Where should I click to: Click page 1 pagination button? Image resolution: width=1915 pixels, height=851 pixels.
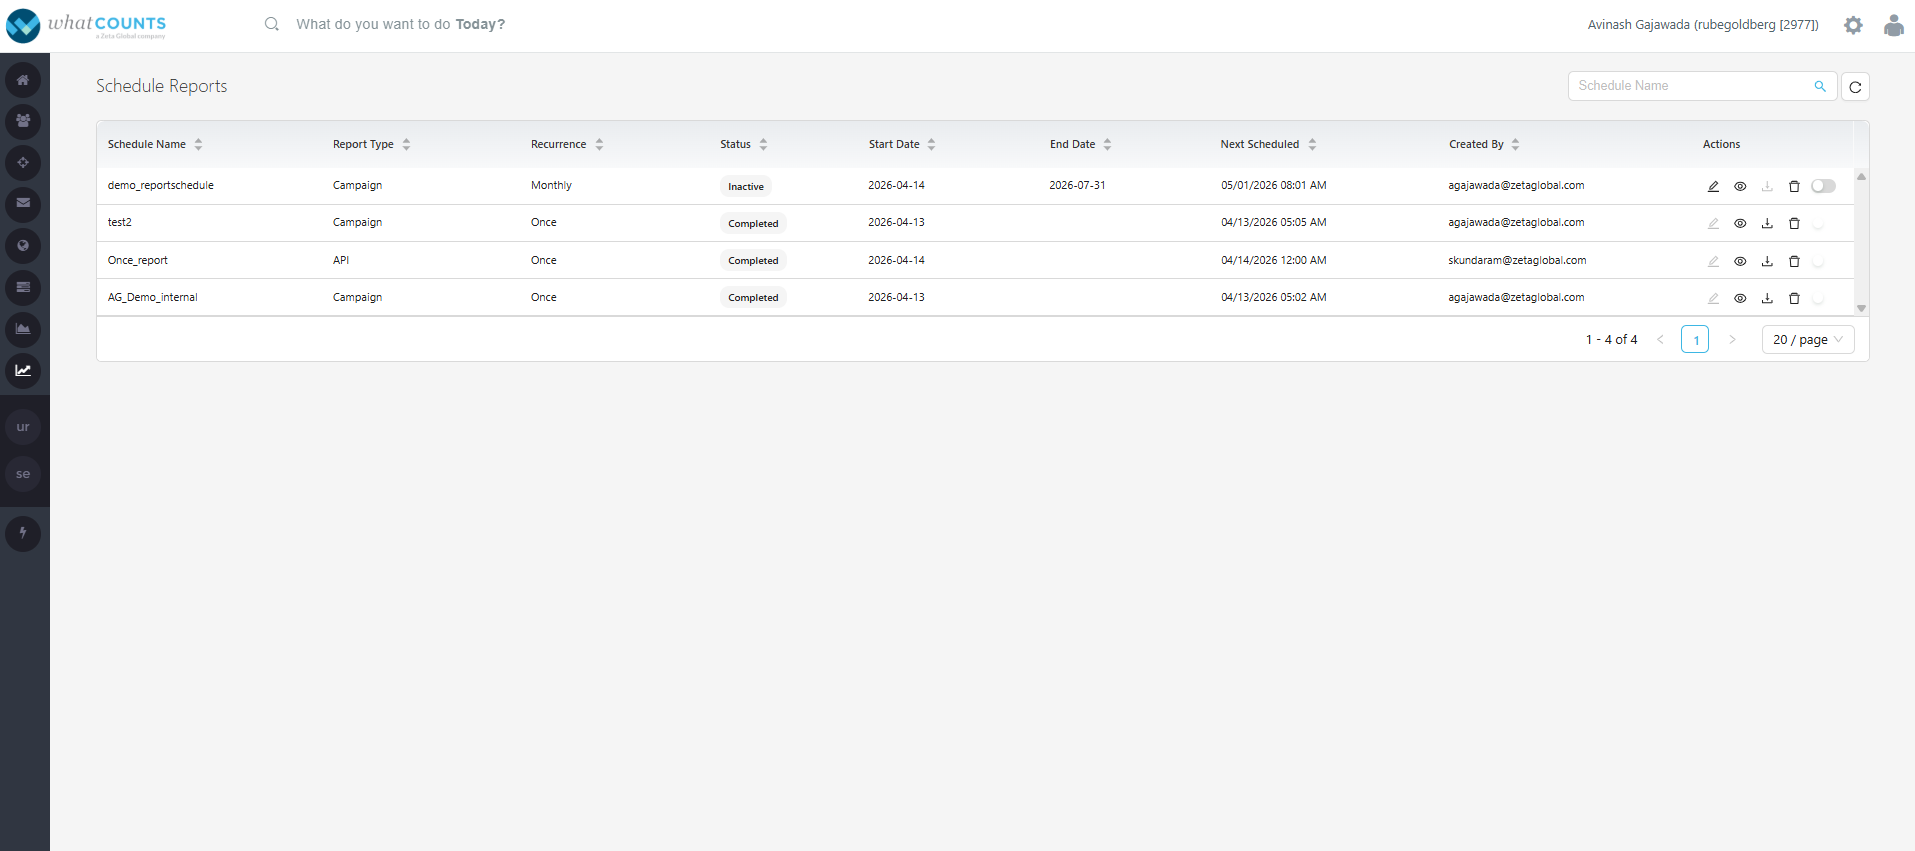(x=1695, y=340)
